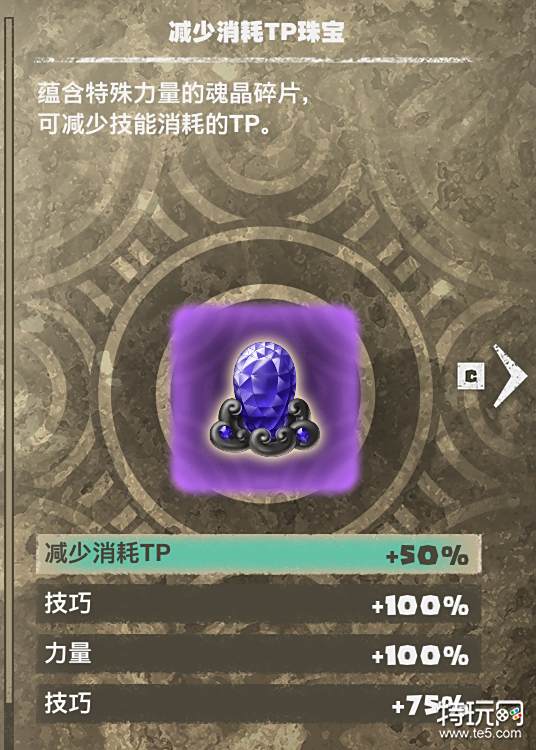This screenshot has width=536, height=750.
Task: Click the 减少消耗TP珠宝 title heading
Action: click(256, 33)
